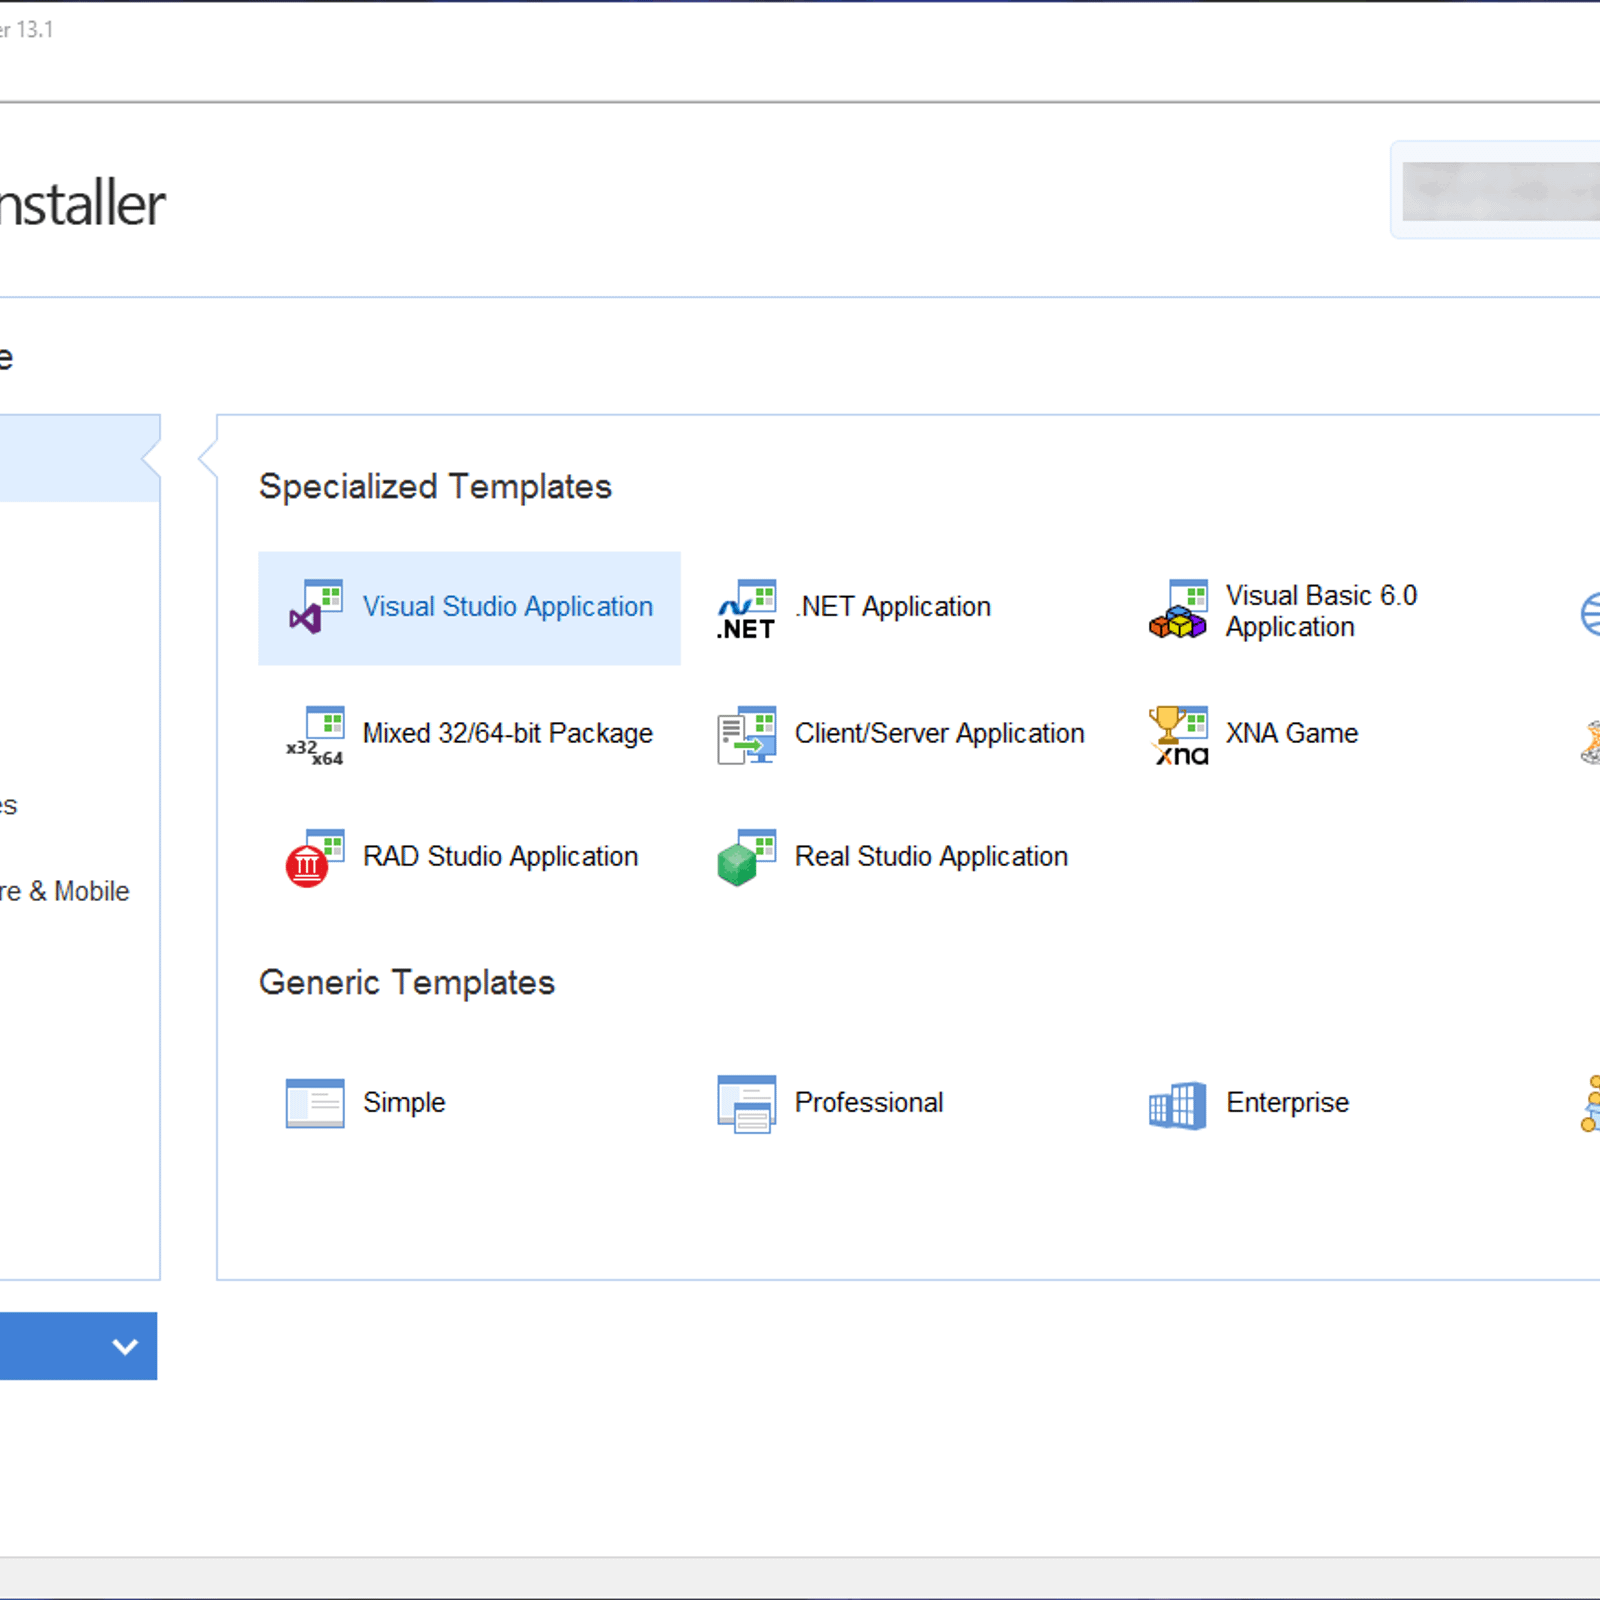
Task: Select the Real Studio Application cube icon
Action: click(746, 858)
